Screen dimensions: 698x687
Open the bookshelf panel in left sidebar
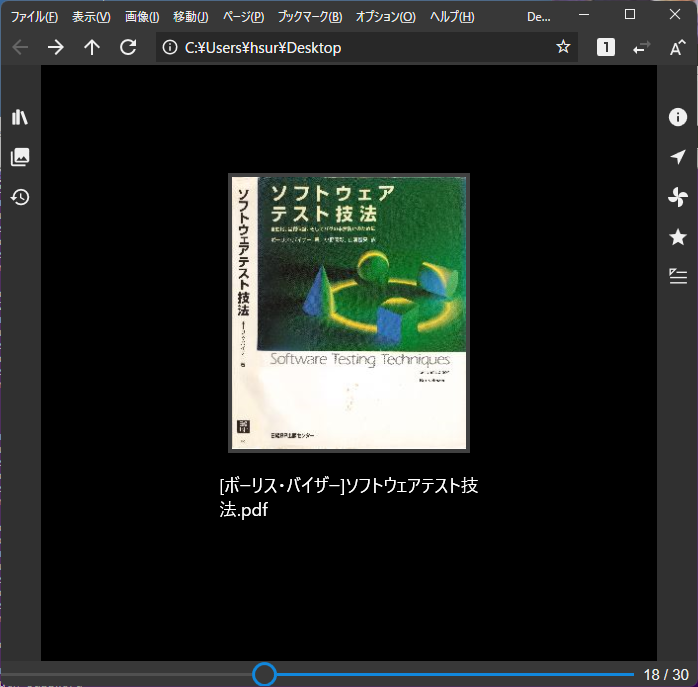pos(20,117)
